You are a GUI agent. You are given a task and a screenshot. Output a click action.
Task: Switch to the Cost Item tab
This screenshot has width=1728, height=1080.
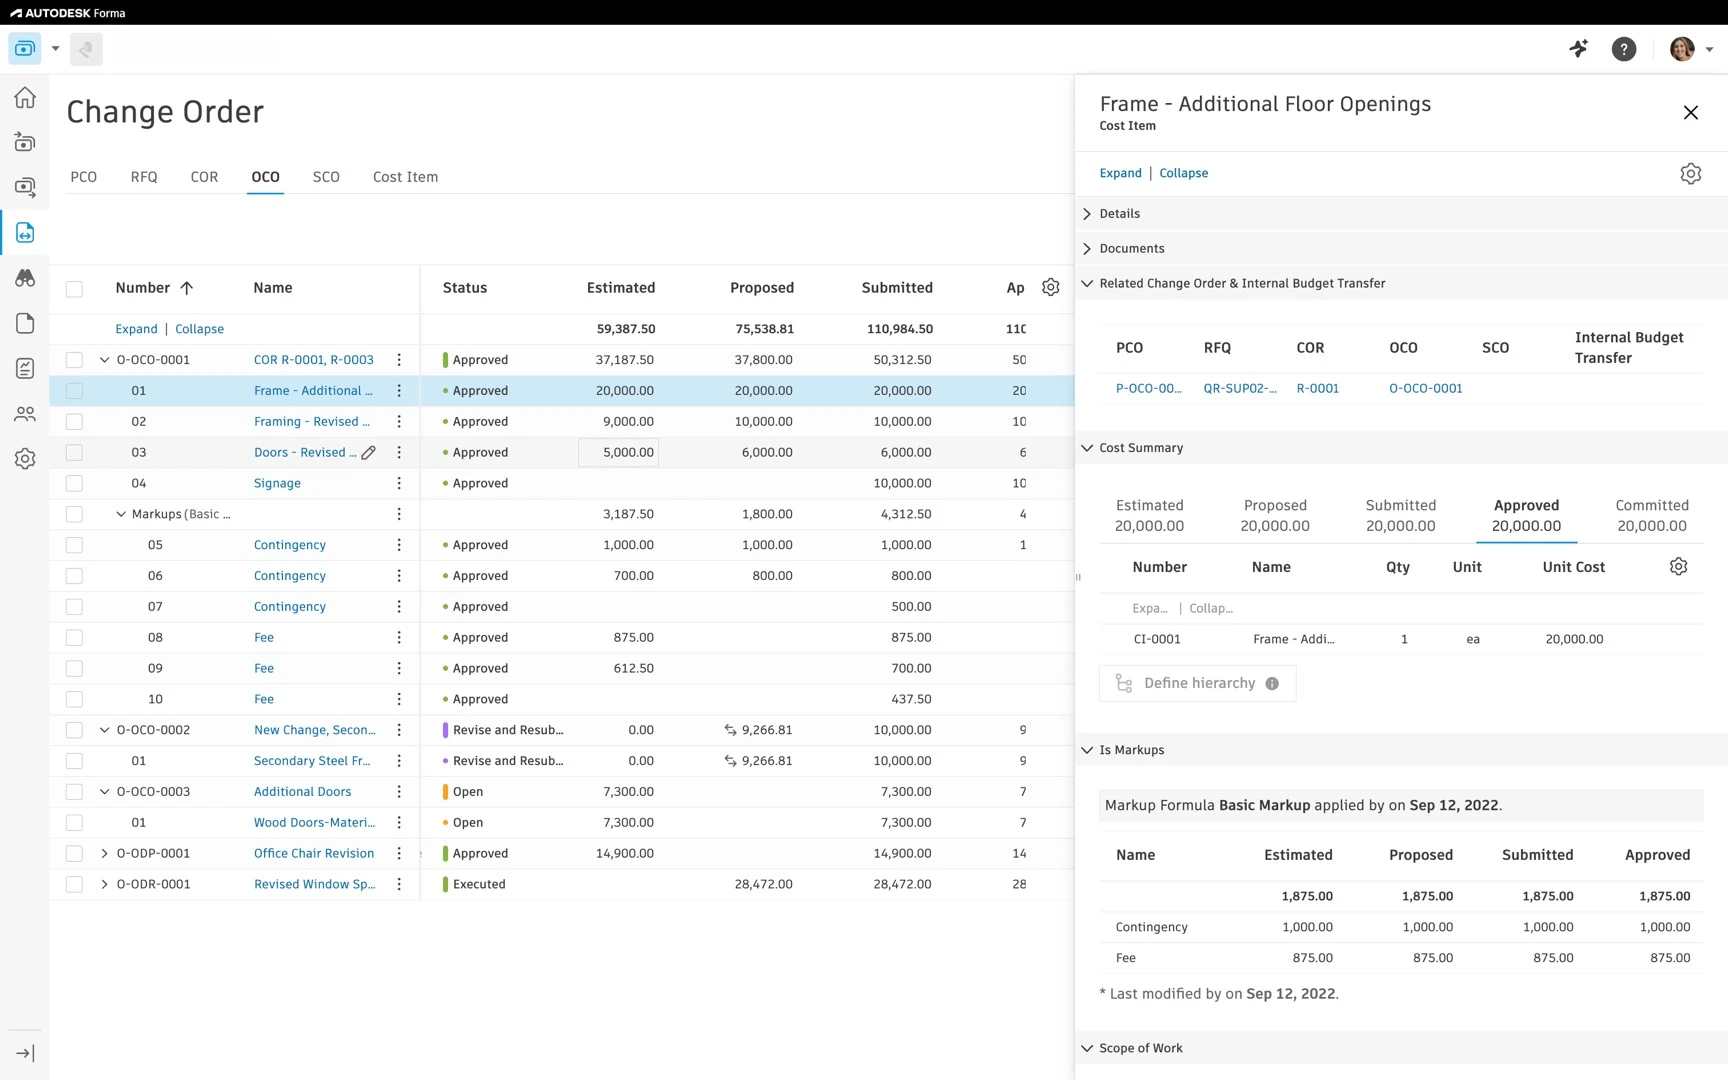[405, 177]
